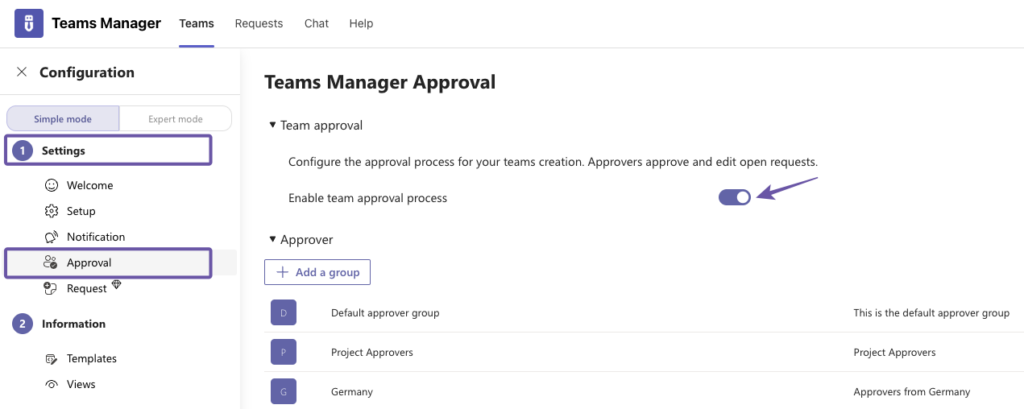Image resolution: width=1024 pixels, height=409 pixels.
Task: Open the Teams tab
Action: tap(197, 24)
